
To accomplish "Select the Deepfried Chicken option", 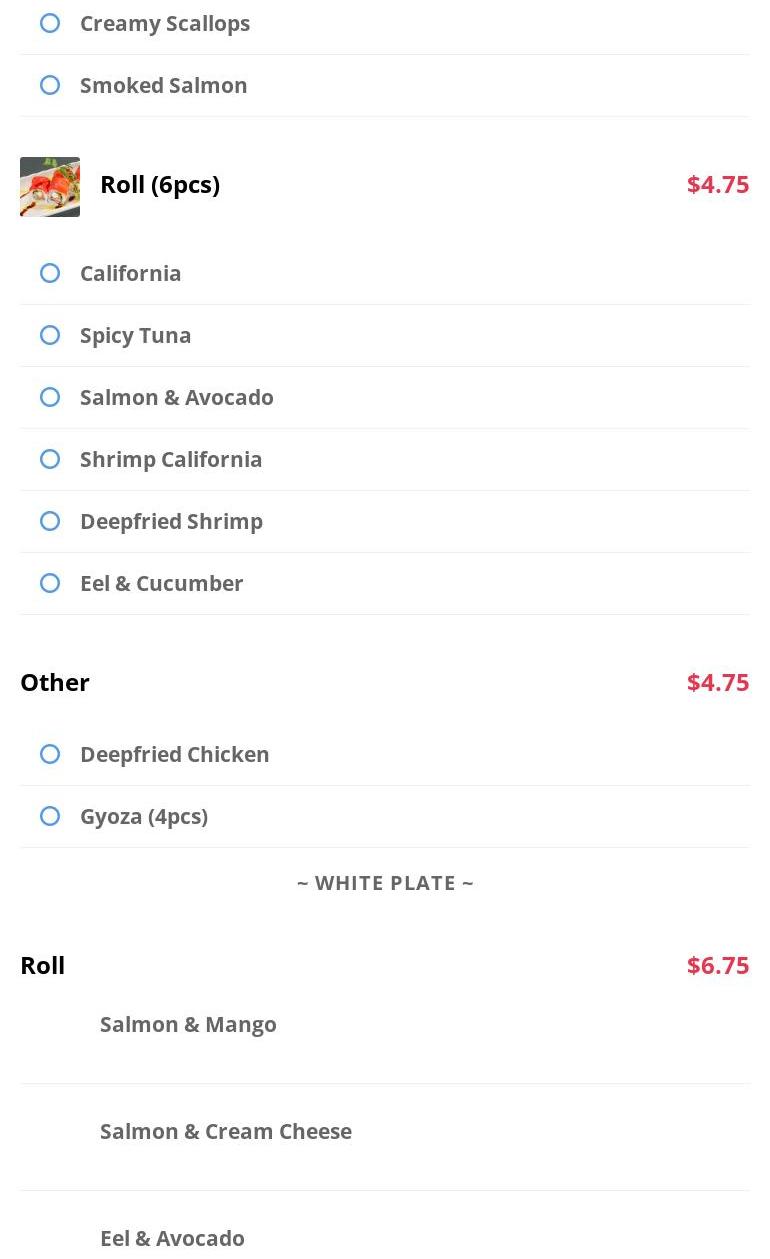I will coord(50,754).
